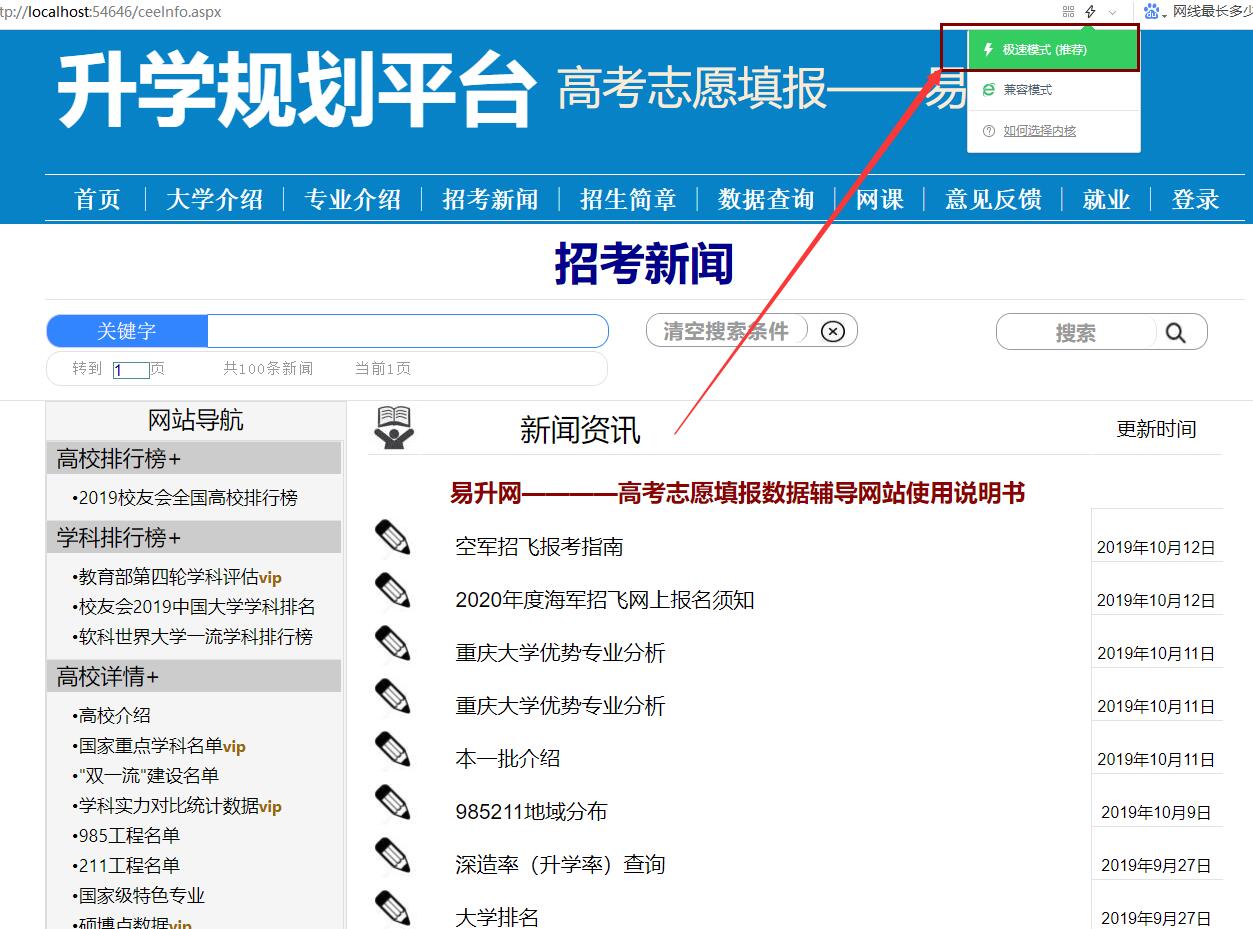Open 数据查询 in the navigation bar
This screenshot has width=1253, height=929.
pos(766,200)
